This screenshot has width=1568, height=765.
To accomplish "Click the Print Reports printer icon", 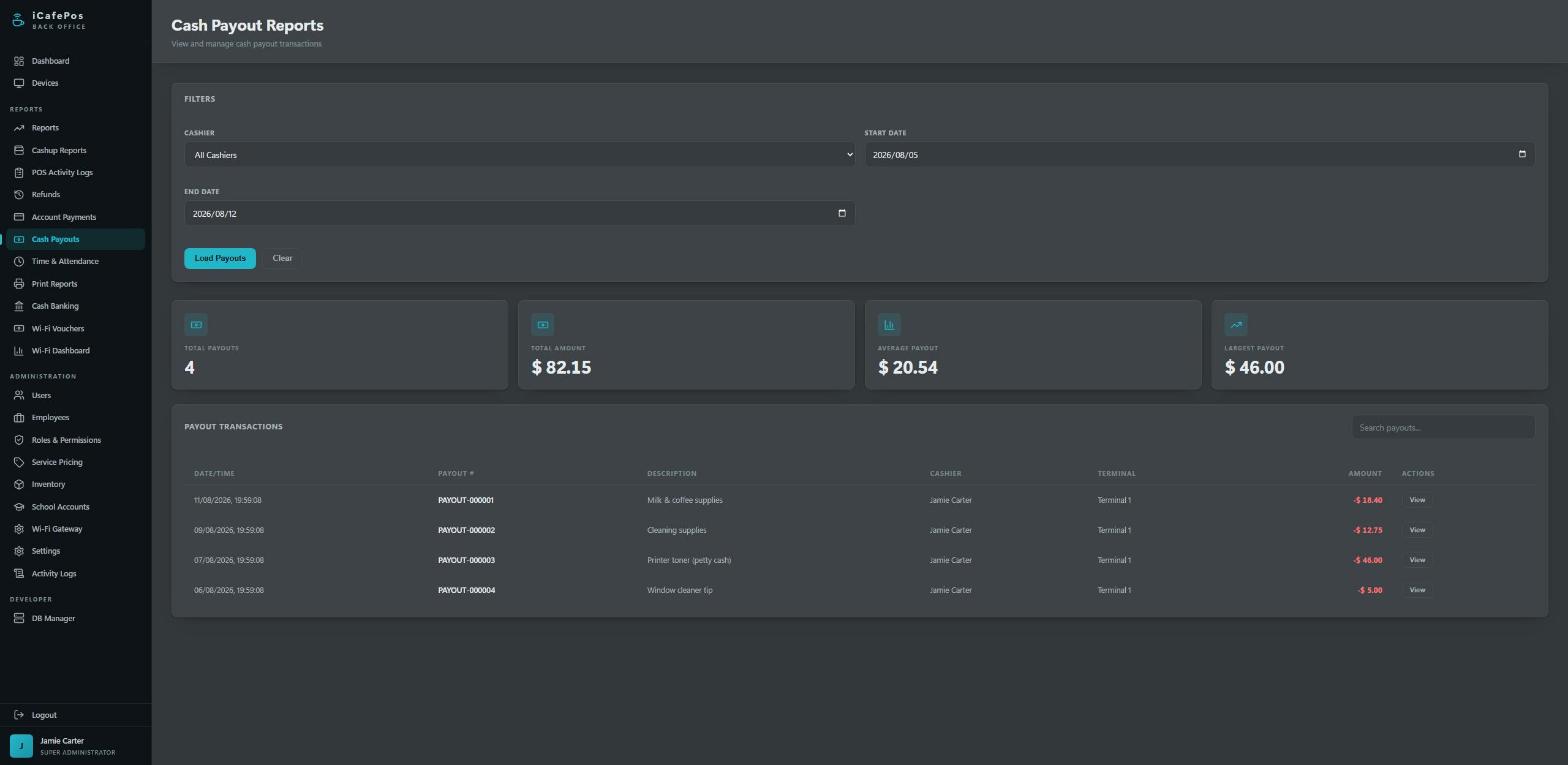I will pos(19,284).
